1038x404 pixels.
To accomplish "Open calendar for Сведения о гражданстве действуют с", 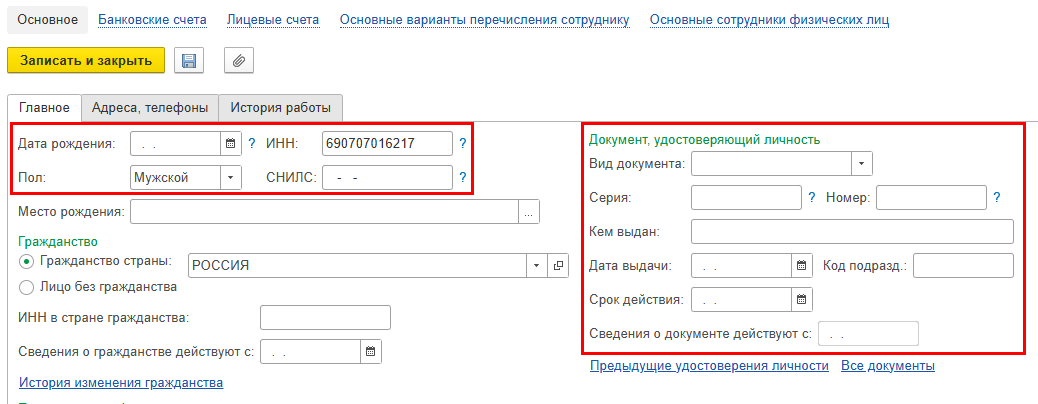I will 370,351.
